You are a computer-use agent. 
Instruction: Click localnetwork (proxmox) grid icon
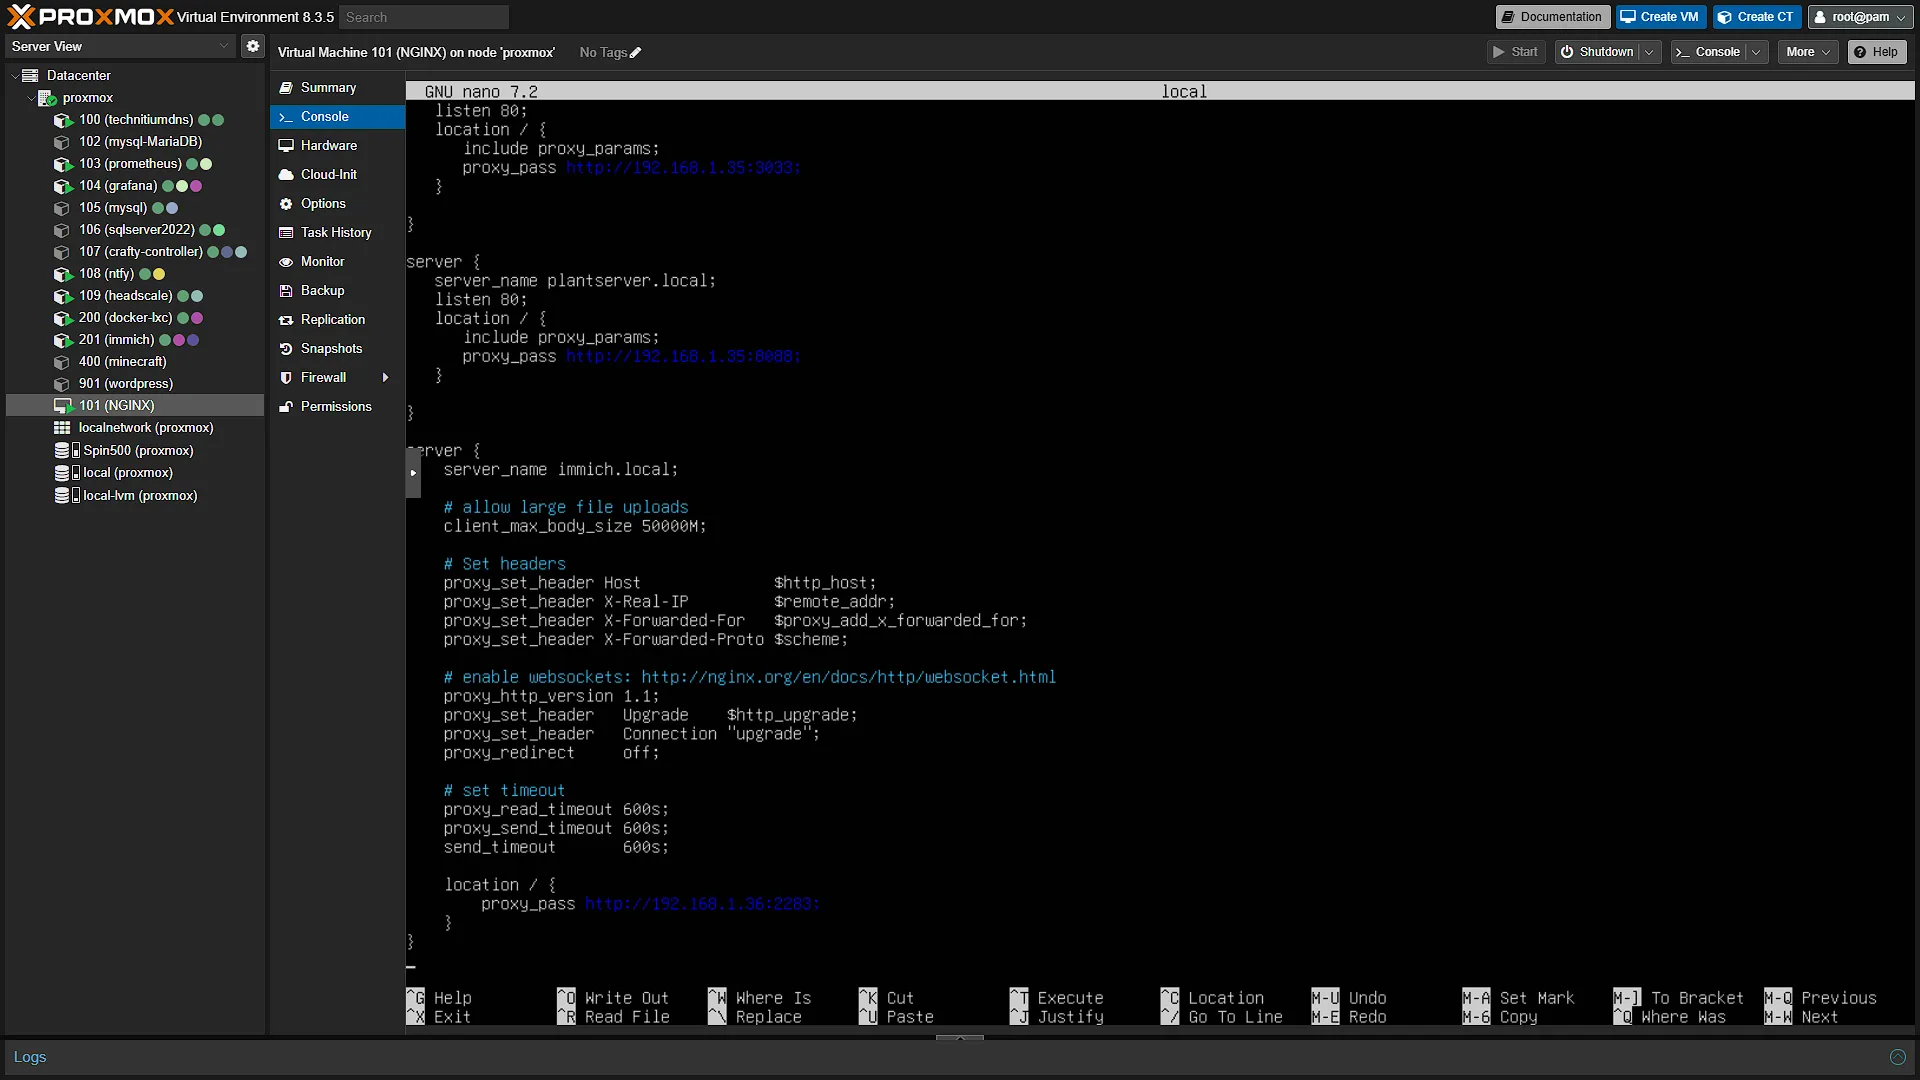tap(62, 428)
